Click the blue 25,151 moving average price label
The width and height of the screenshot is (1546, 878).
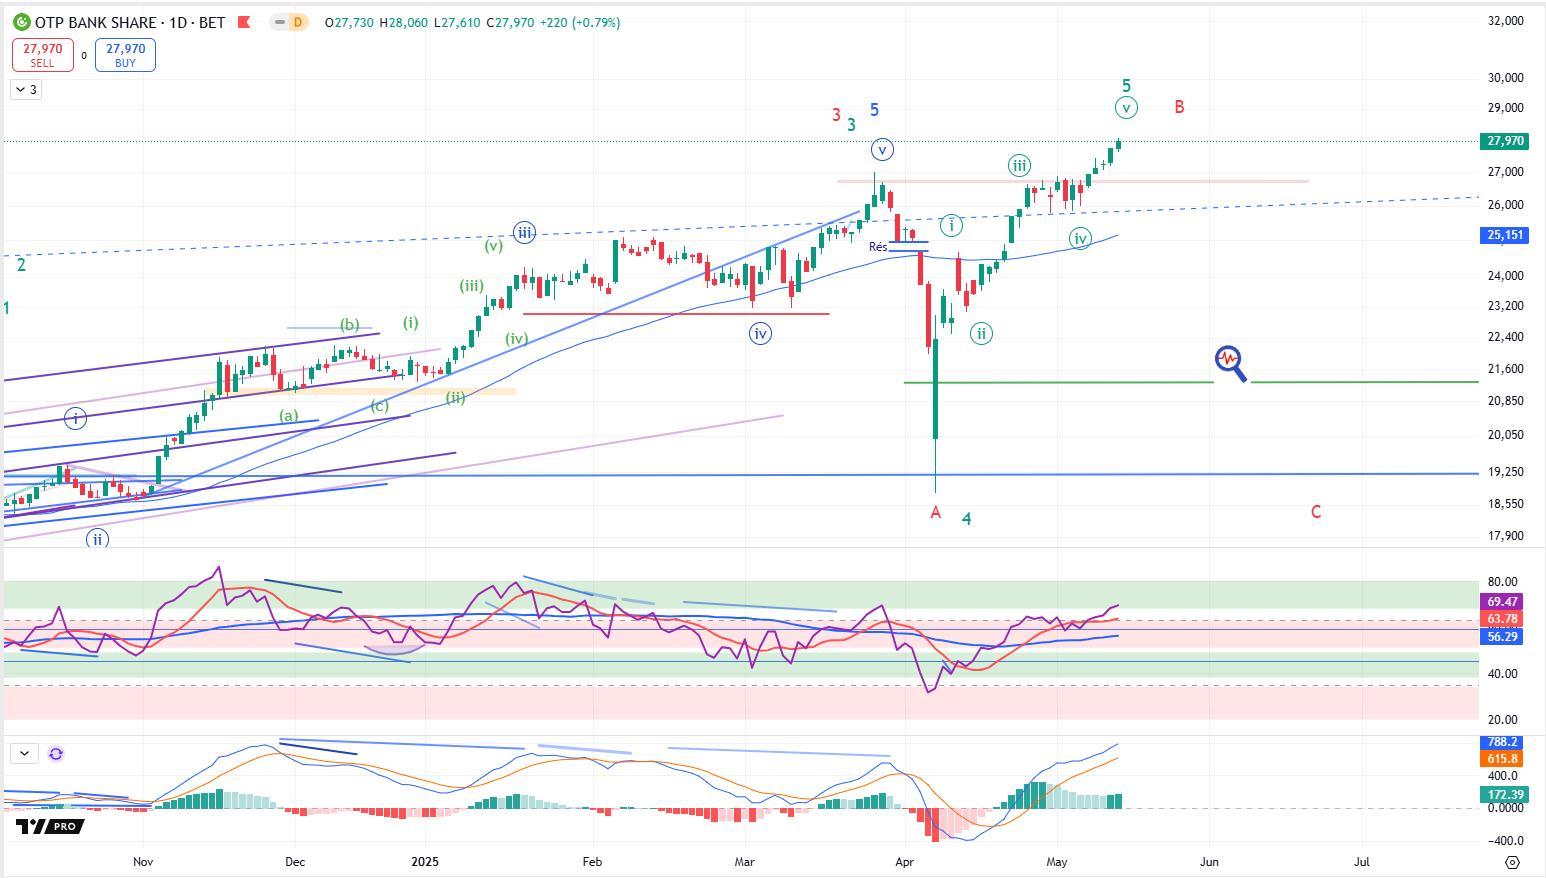pos(1503,235)
